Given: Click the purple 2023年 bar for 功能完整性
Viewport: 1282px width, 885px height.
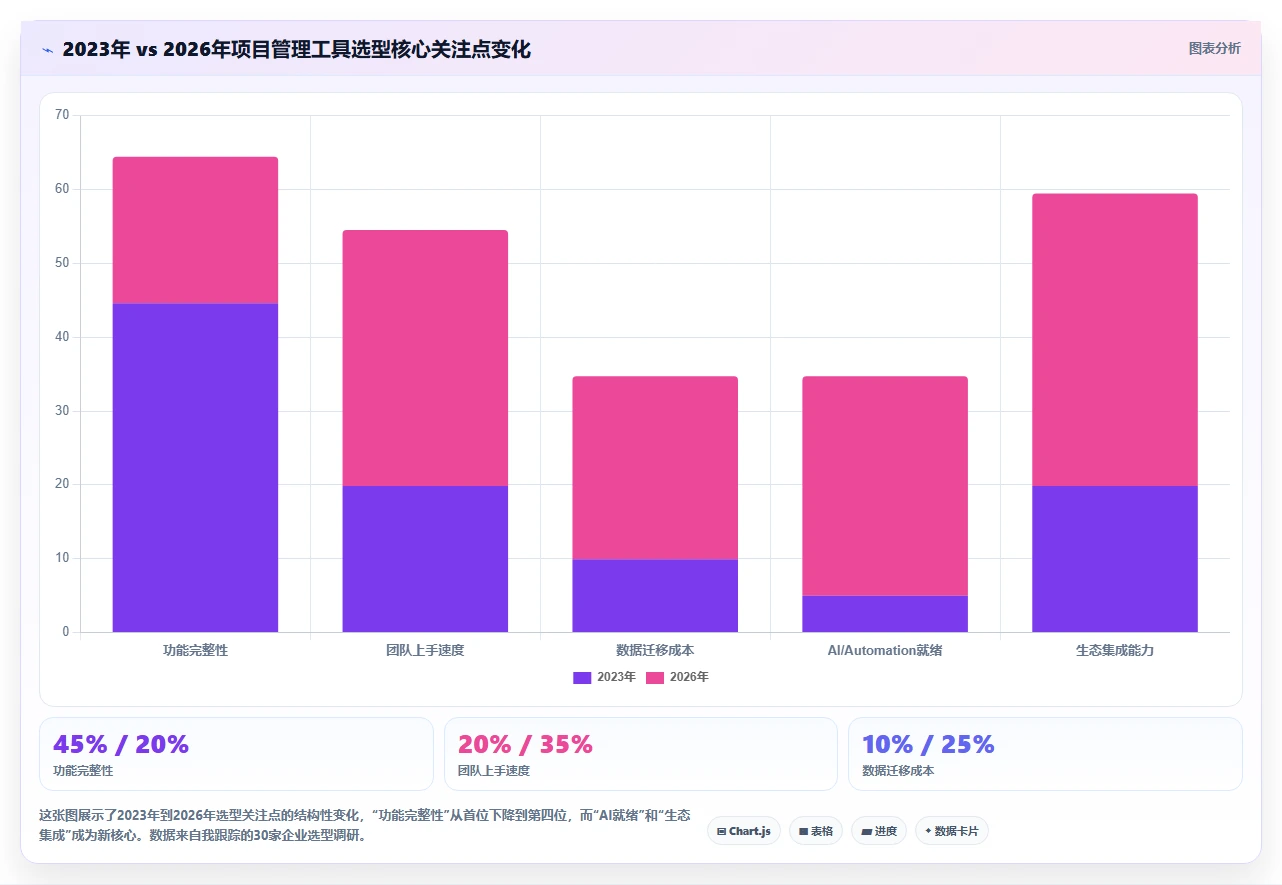Looking at the screenshot, I should 195,468.
